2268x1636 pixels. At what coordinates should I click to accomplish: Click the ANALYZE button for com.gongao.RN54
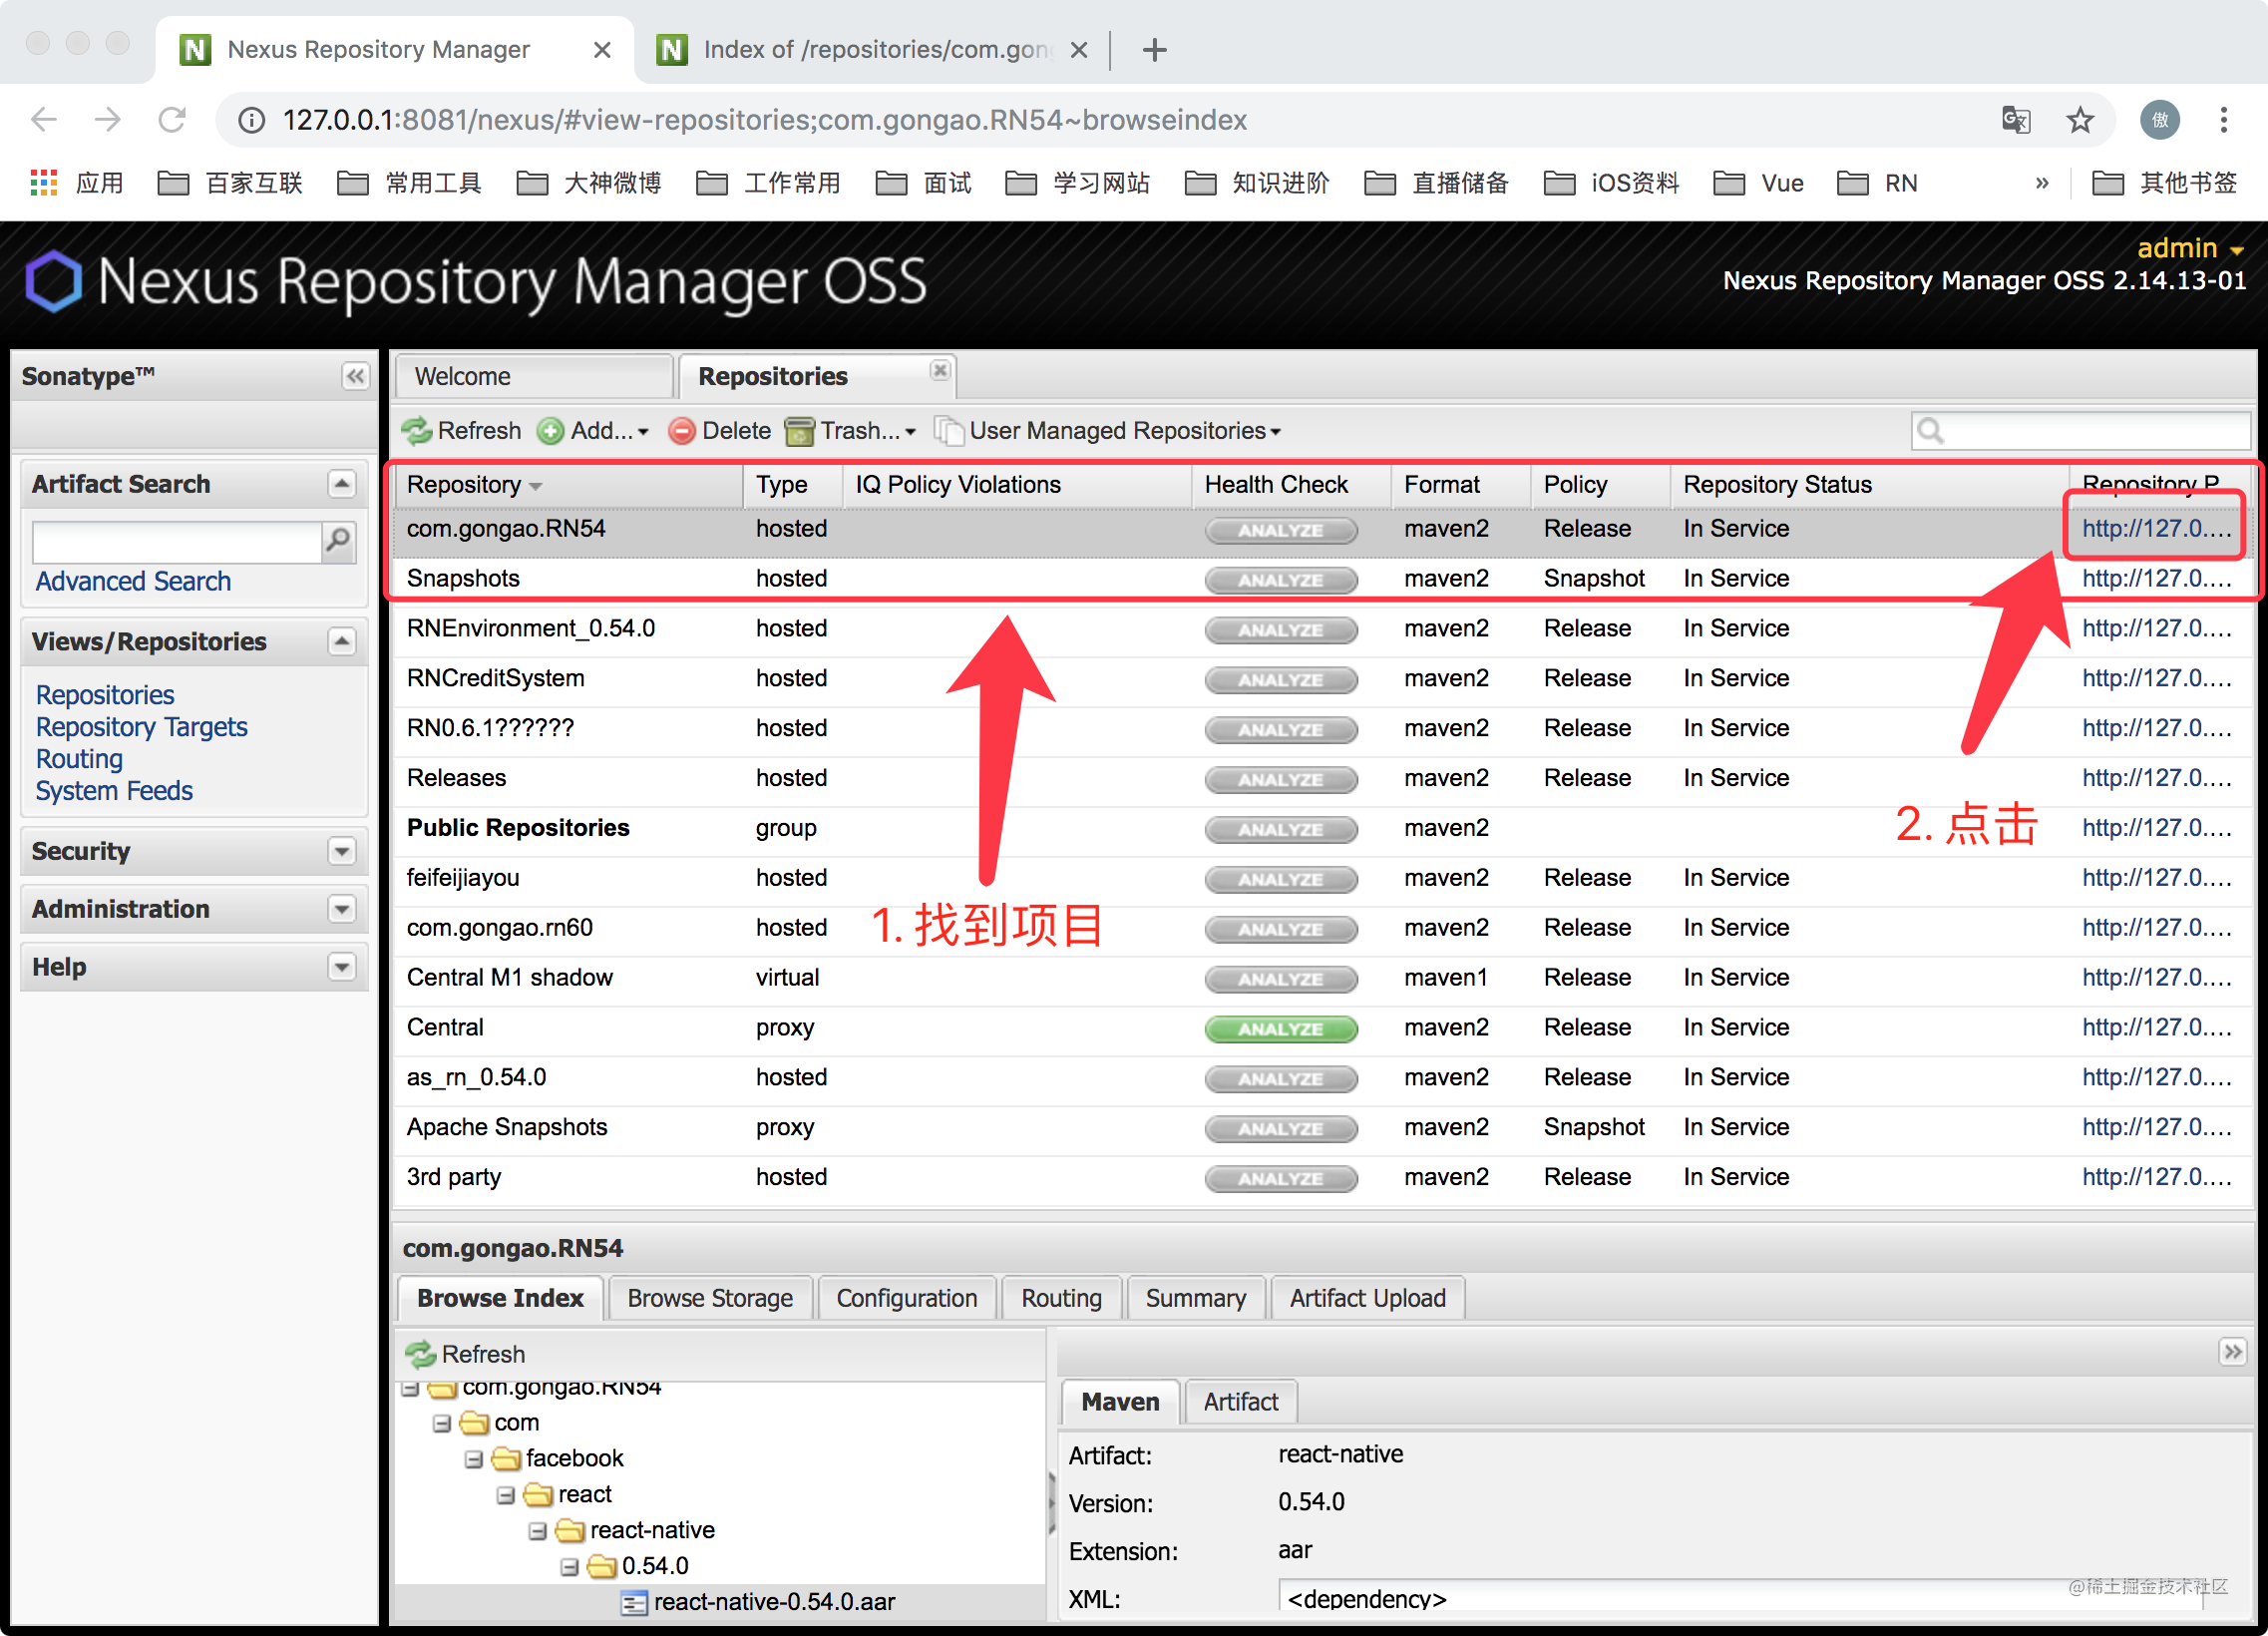pyautogui.click(x=1281, y=530)
